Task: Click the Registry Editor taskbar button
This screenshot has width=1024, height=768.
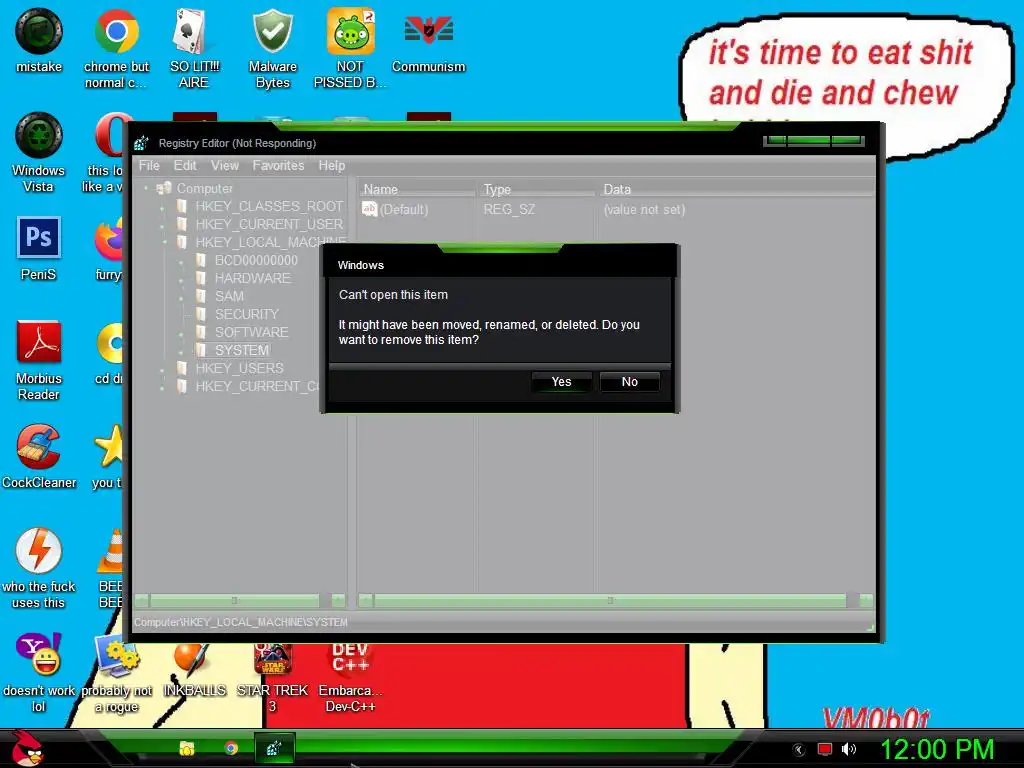Action: click(x=274, y=748)
